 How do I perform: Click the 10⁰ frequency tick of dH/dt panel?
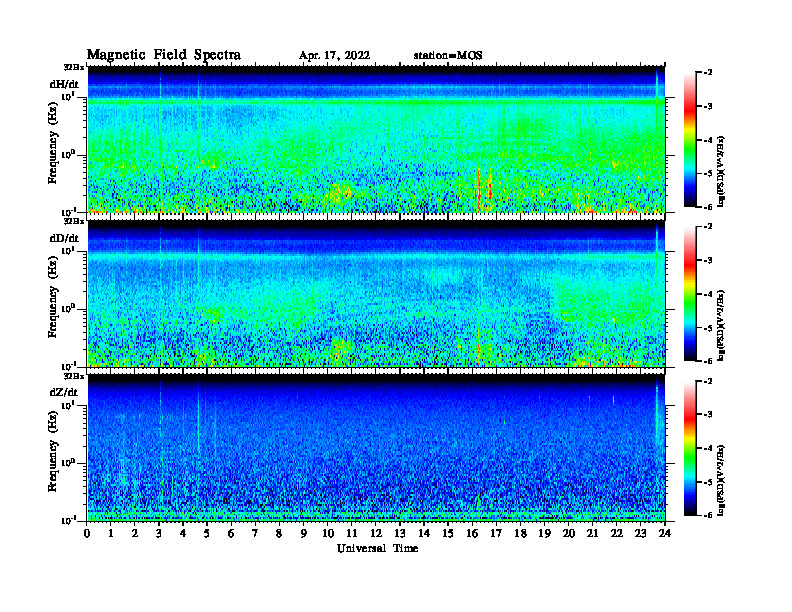tap(68, 155)
